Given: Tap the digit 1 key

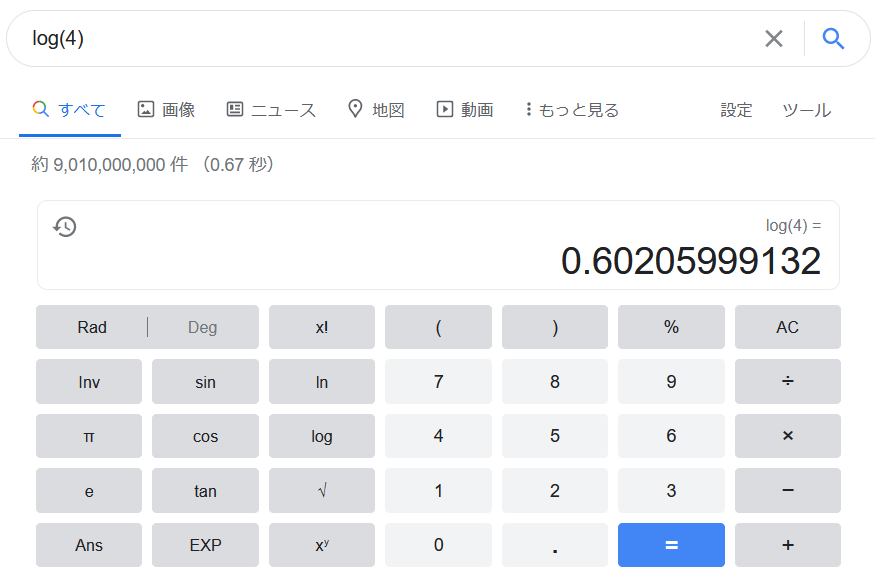Looking at the screenshot, I should tap(438, 491).
